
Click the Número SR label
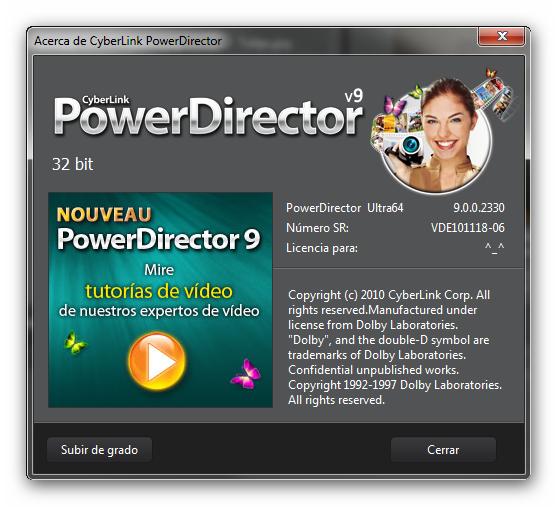tap(317, 228)
